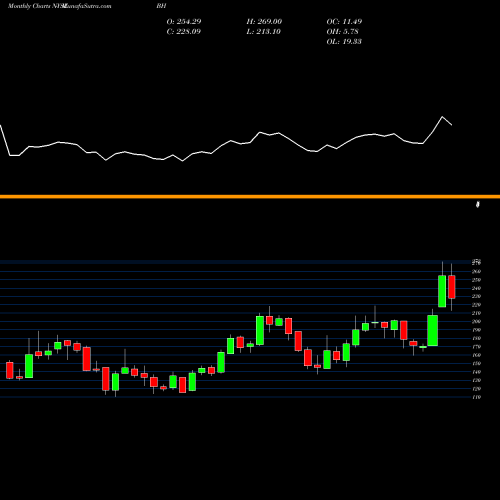Viewport: 500px width, 500px height.
Task: Click the OC: 11.49 reading
Action: pyautogui.click(x=344, y=22)
